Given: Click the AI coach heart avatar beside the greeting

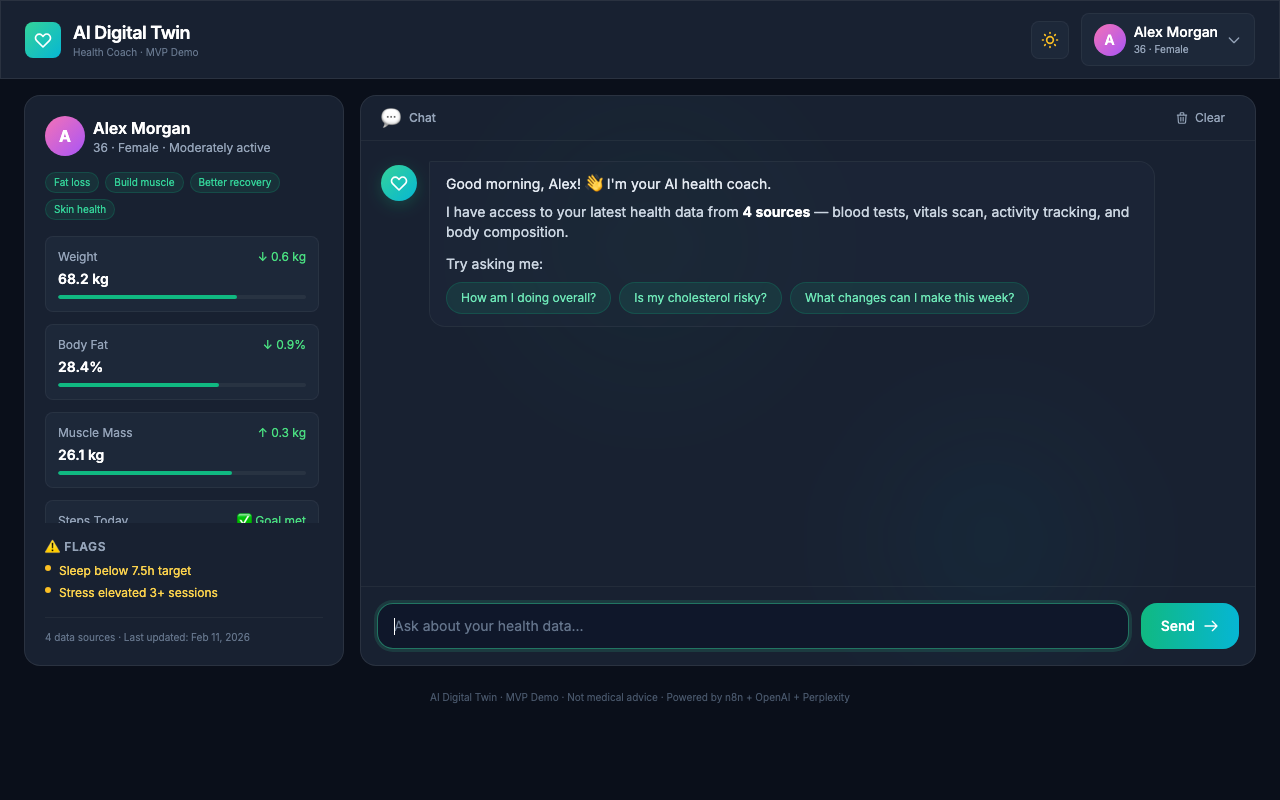Looking at the screenshot, I should click(x=399, y=183).
